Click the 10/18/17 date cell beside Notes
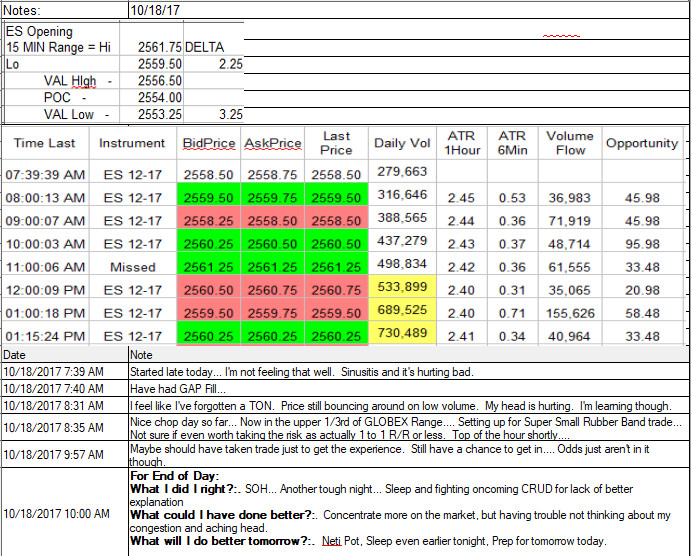This screenshot has height=556, width=691. 155,10
